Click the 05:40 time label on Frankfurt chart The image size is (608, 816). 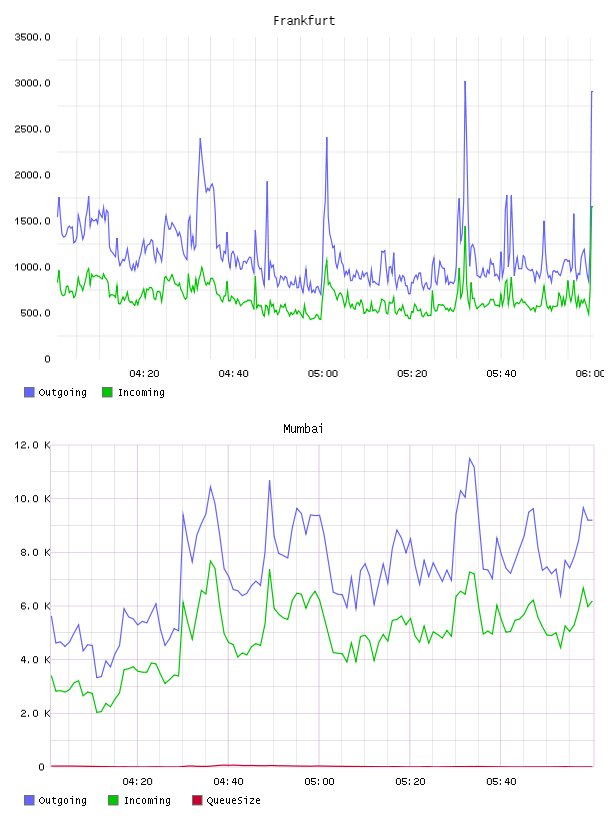pyautogui.click(x=501, y=374)
